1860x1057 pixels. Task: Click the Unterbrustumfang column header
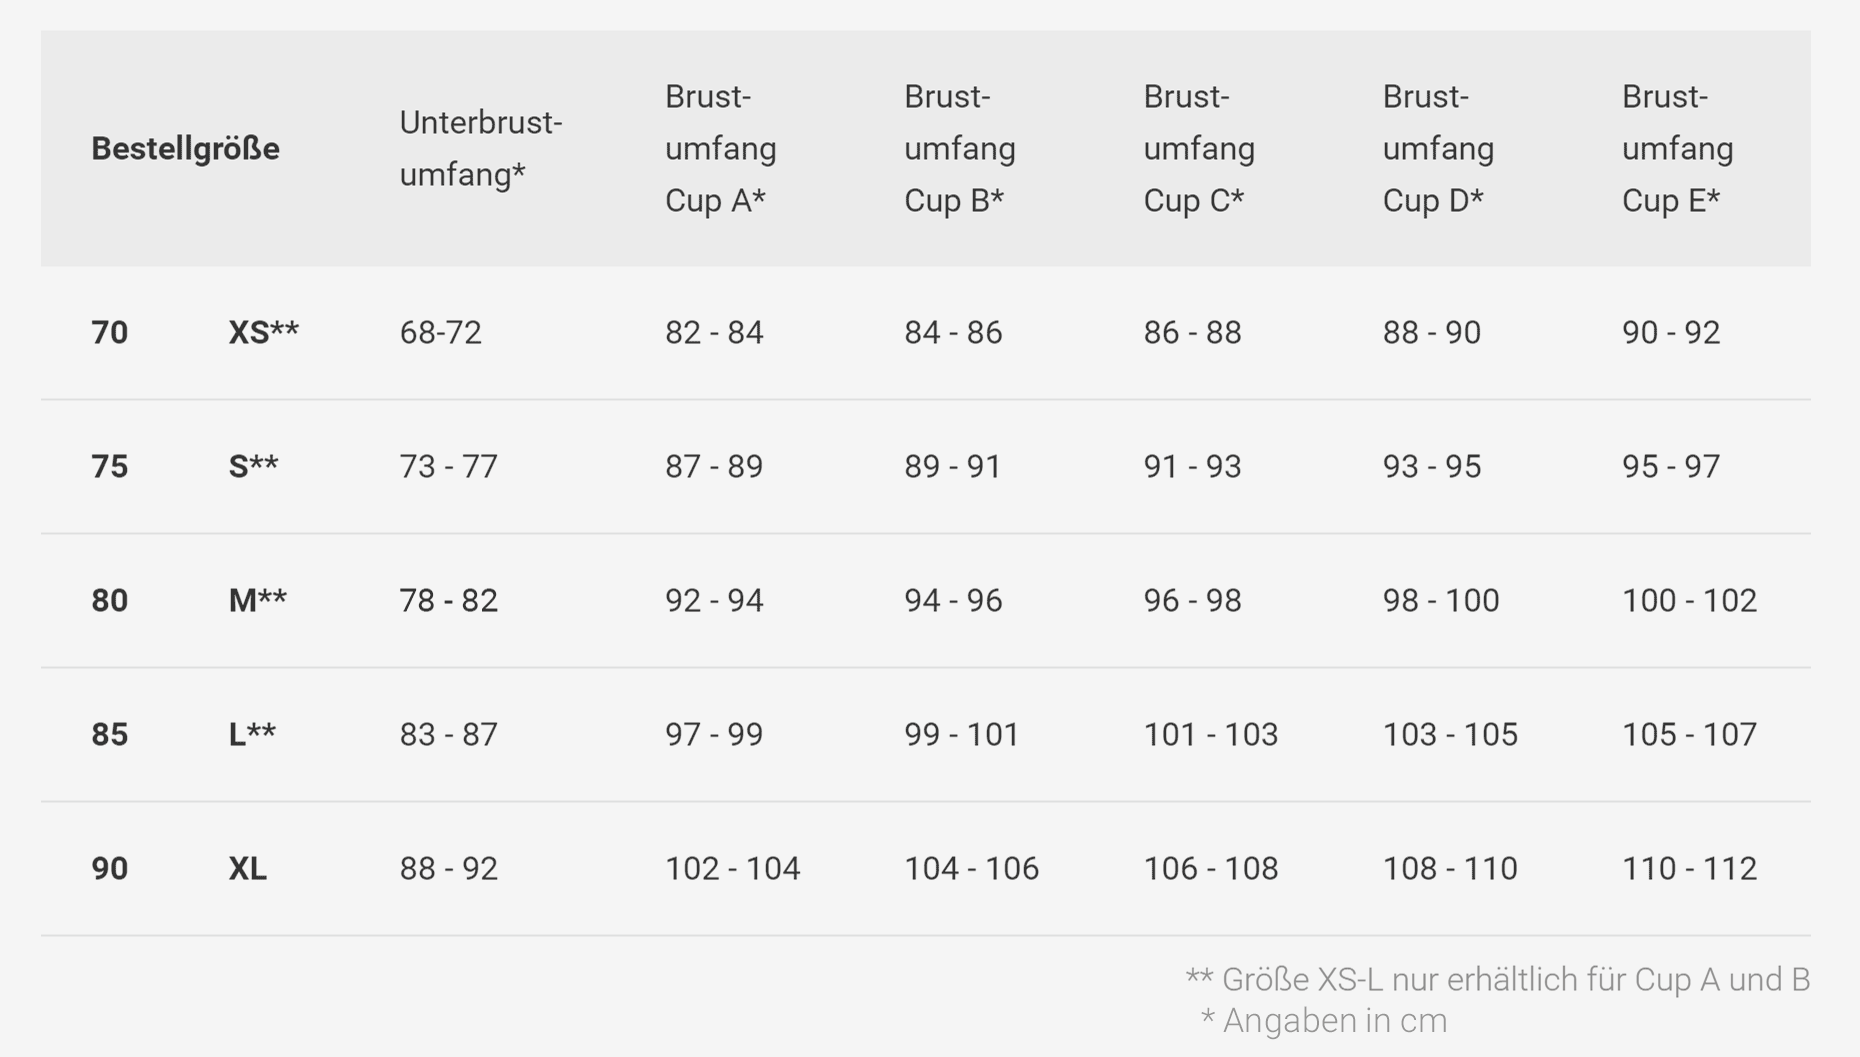pos(480,148)
